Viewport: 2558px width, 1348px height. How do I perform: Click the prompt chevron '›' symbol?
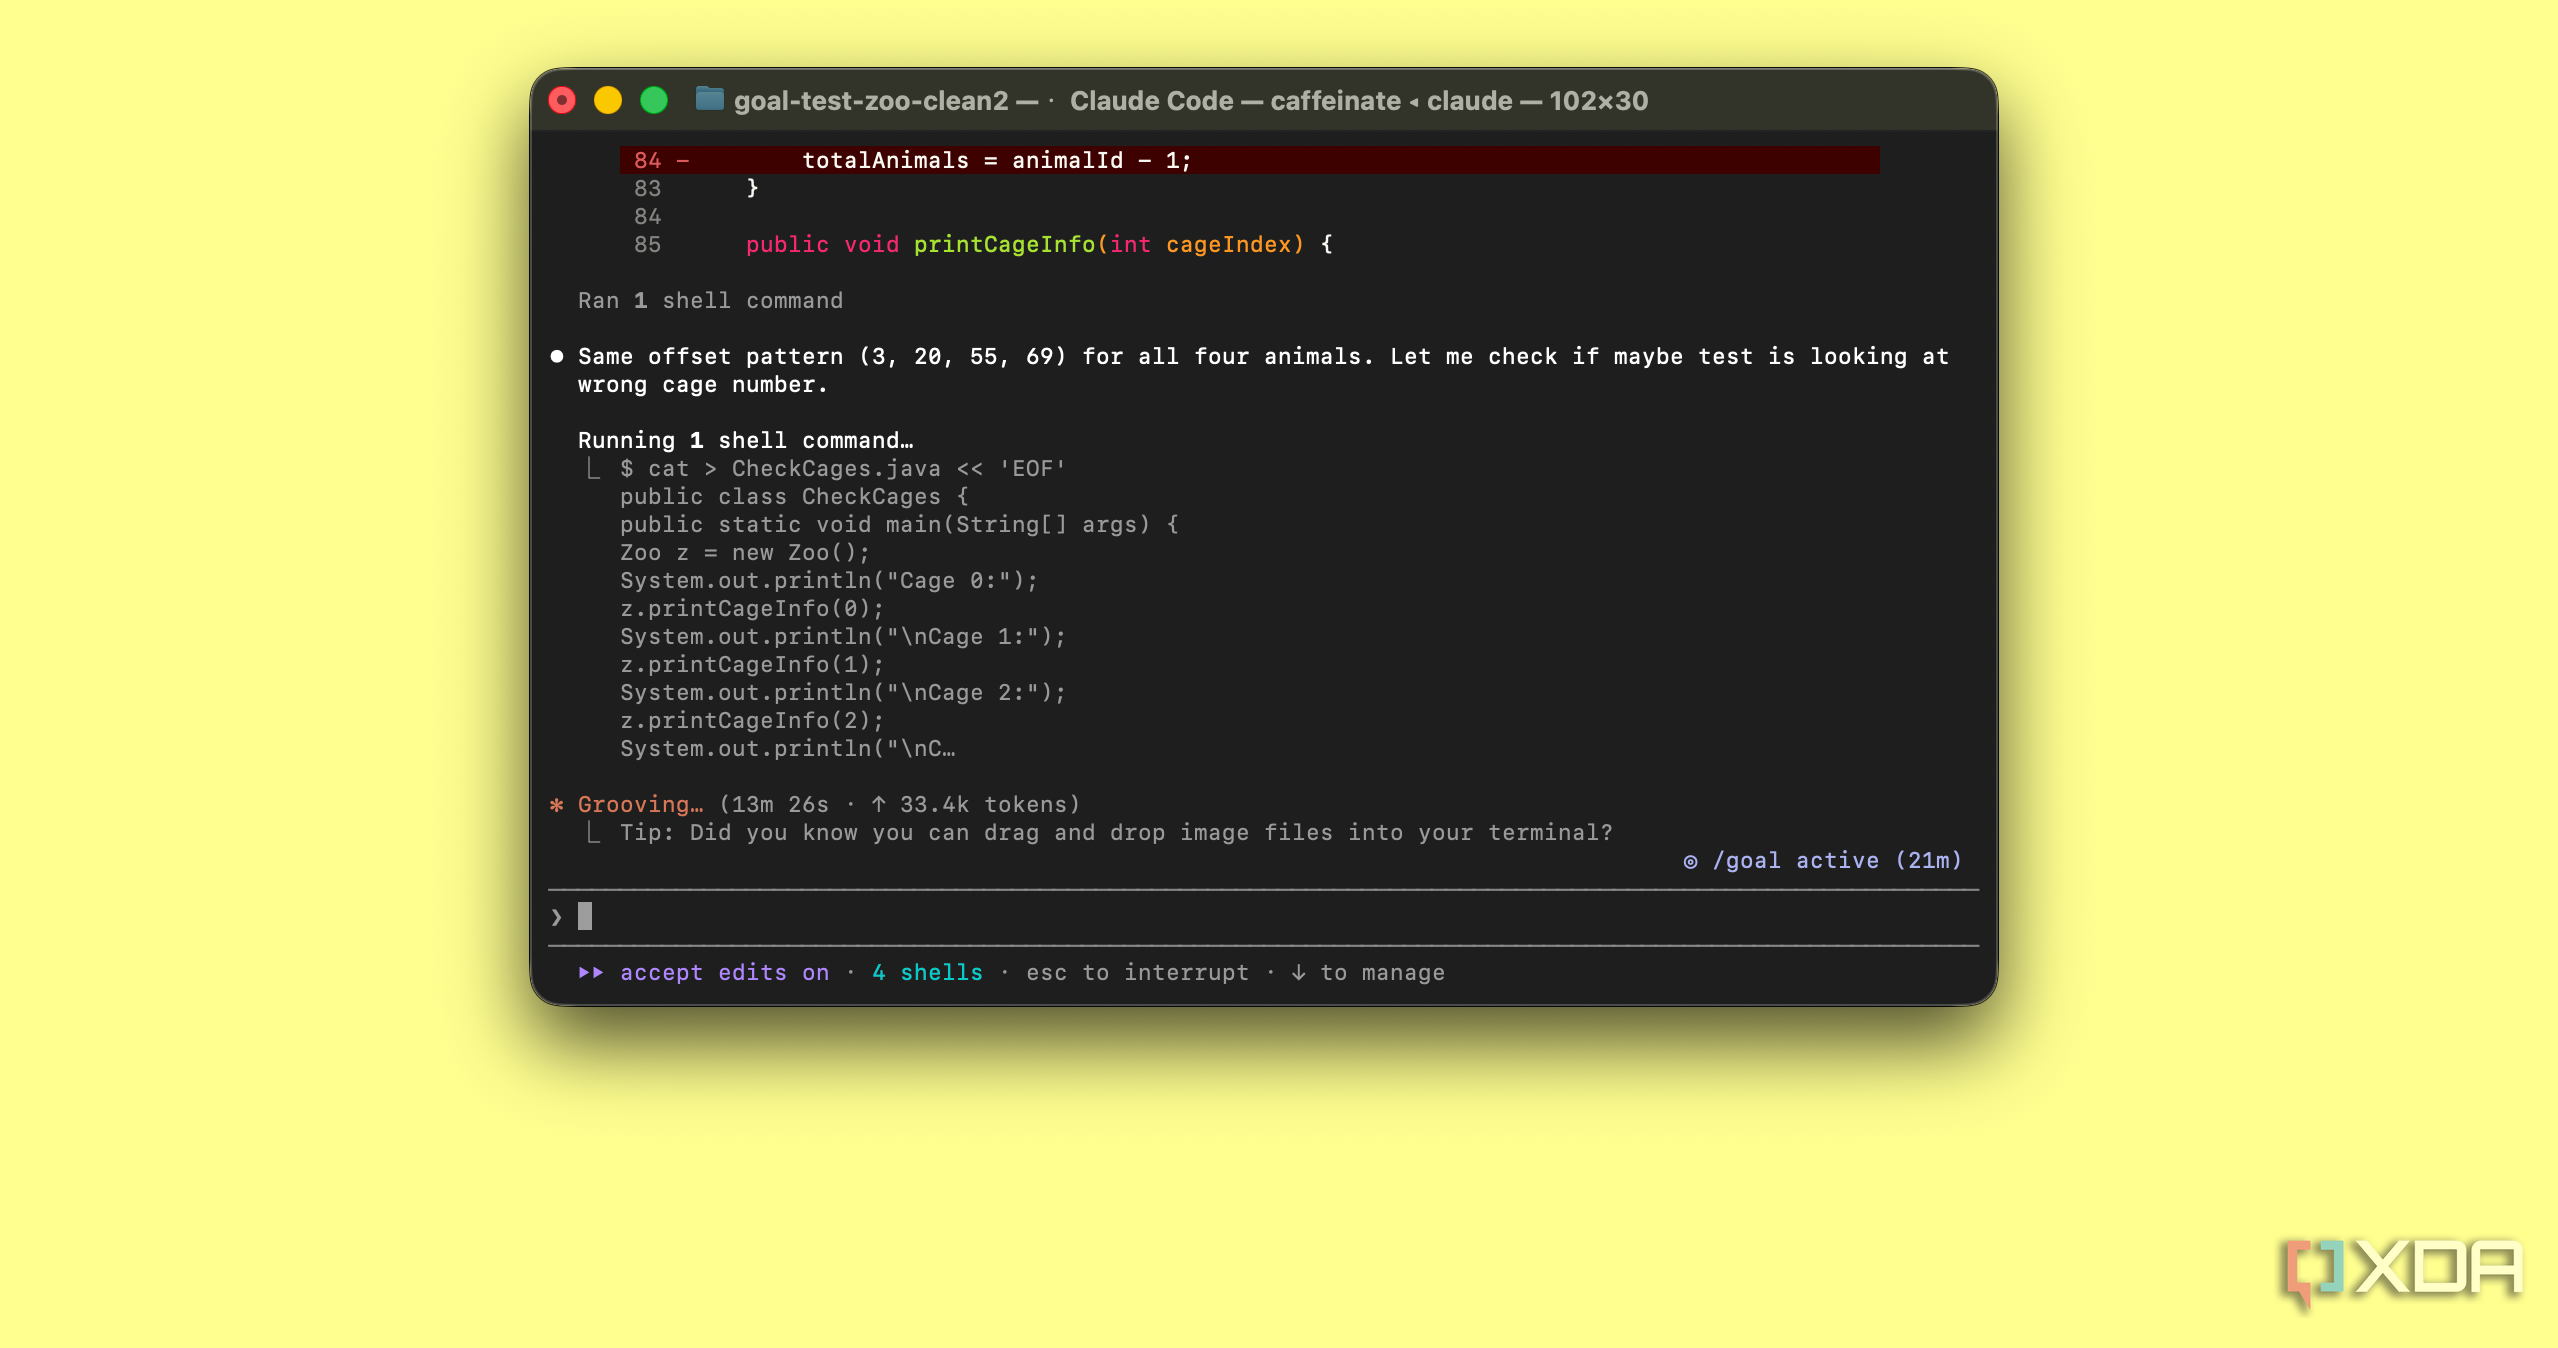tap(556, 916)
